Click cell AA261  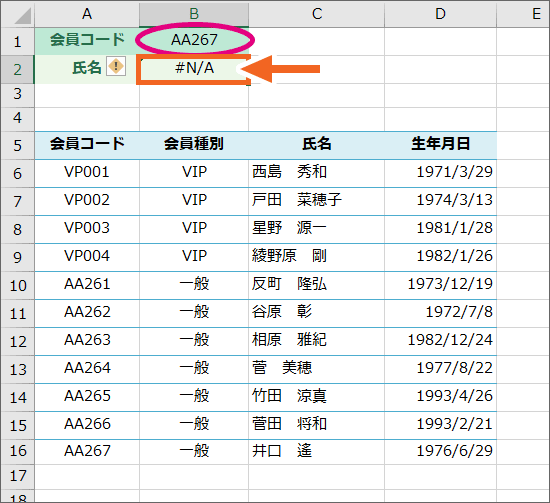(87, 284)
